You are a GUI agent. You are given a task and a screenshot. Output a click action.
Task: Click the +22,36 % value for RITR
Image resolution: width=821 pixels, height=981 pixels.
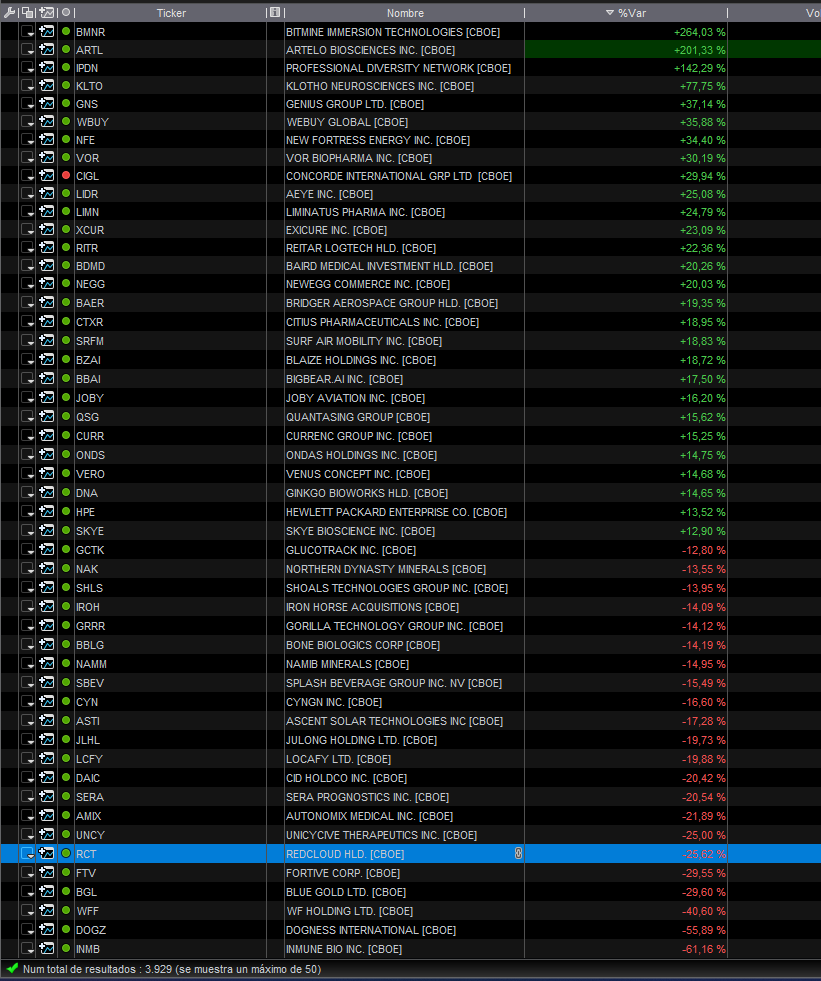click(702, 248)
